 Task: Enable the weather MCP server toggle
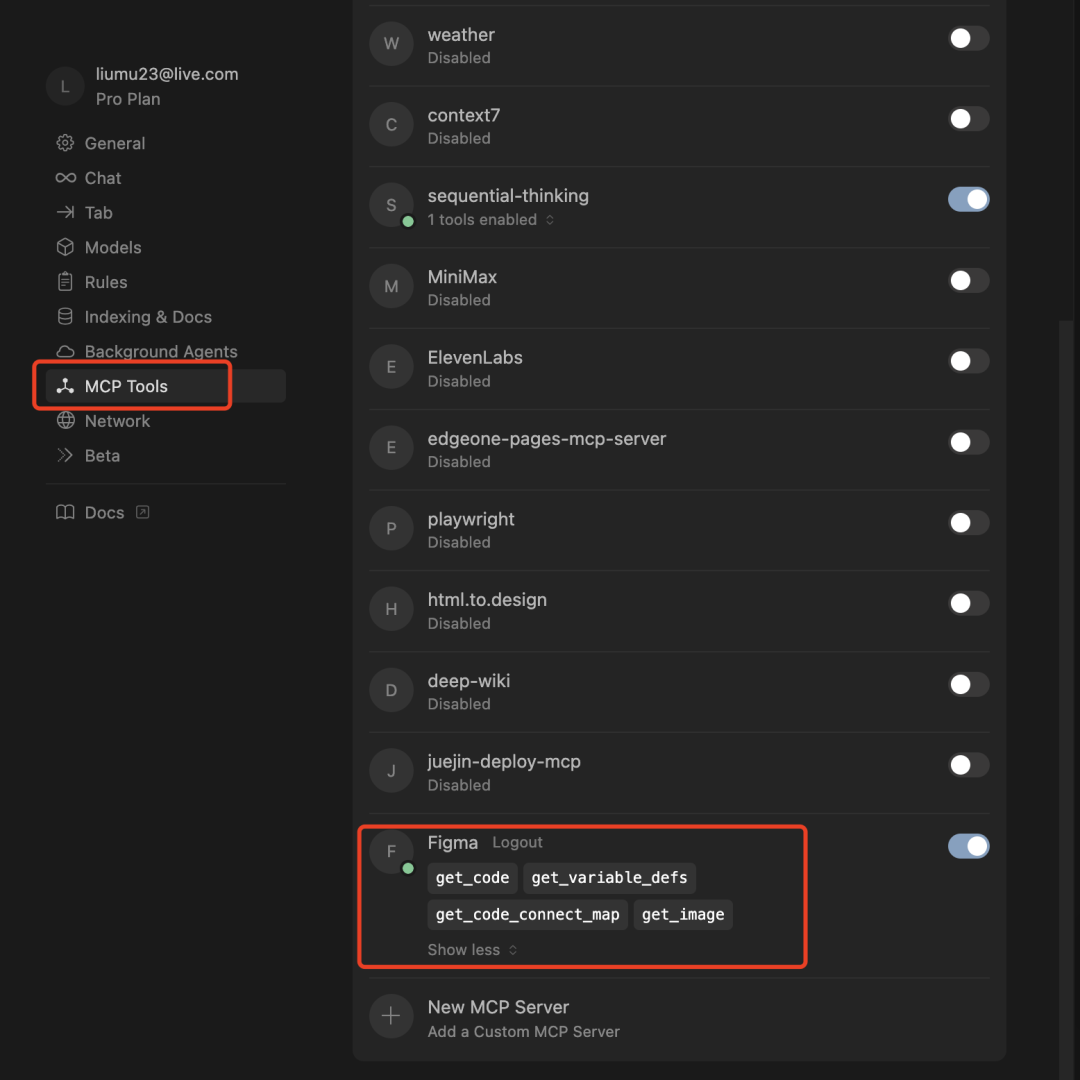coord(968,38)
